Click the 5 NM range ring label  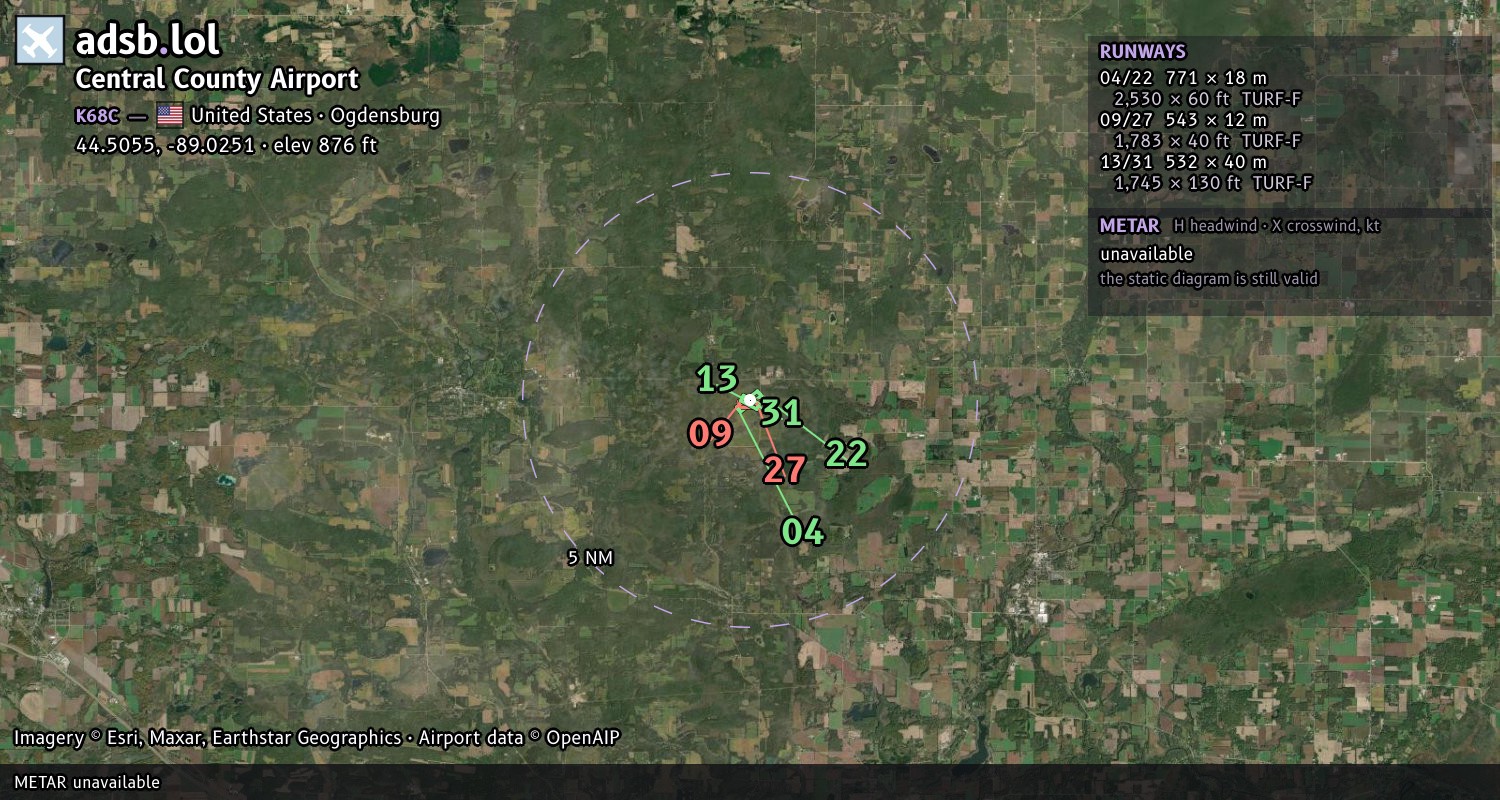click(590, 558)
